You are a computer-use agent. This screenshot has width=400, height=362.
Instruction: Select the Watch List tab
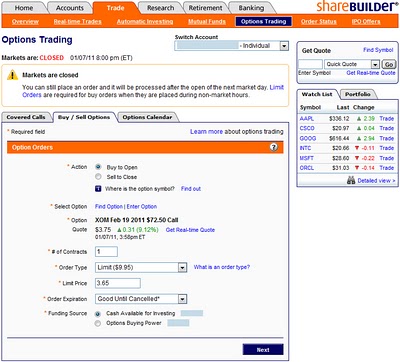317,94
